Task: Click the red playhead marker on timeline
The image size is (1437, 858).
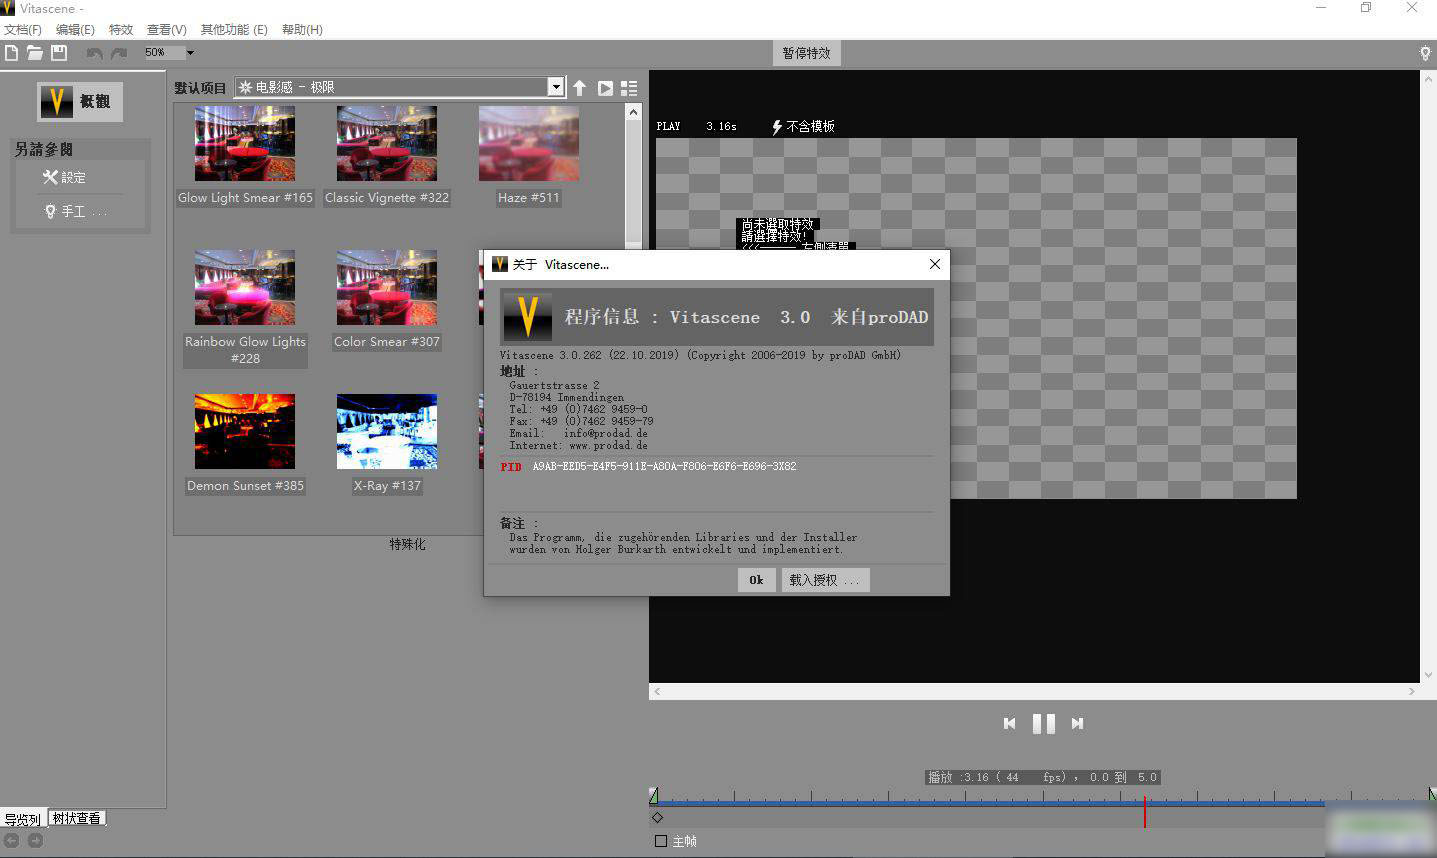Action: (x=1145, y=812)
